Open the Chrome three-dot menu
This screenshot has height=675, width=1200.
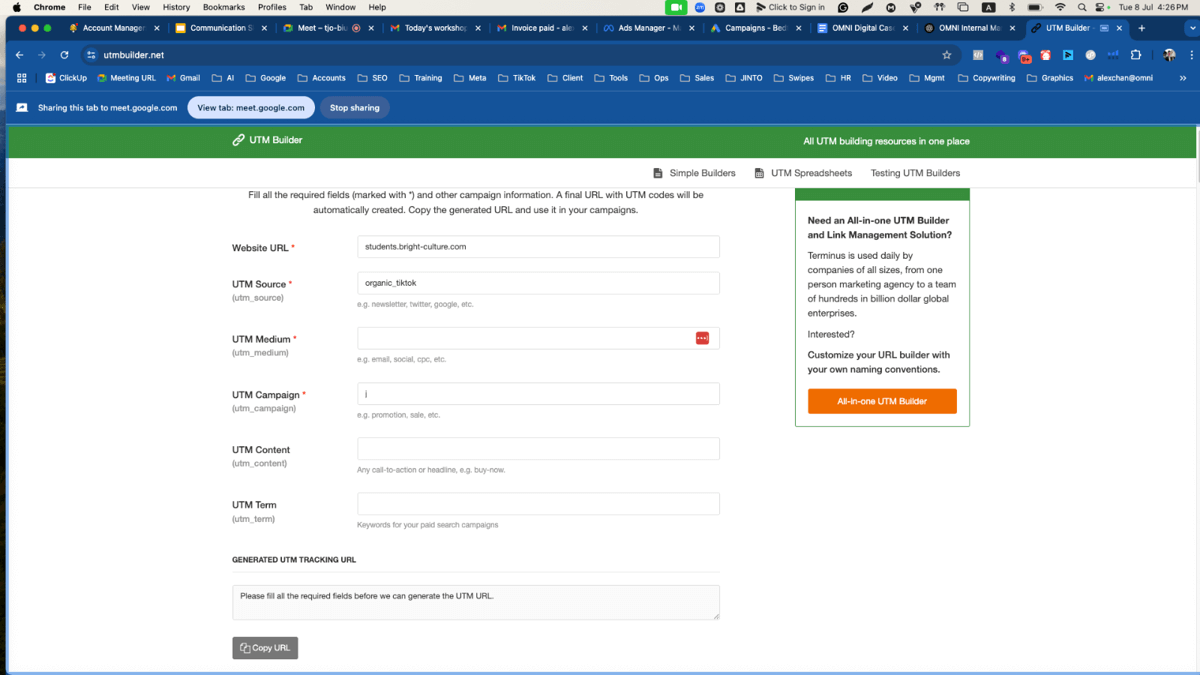pyautogui.click(x=1191, y=55)
